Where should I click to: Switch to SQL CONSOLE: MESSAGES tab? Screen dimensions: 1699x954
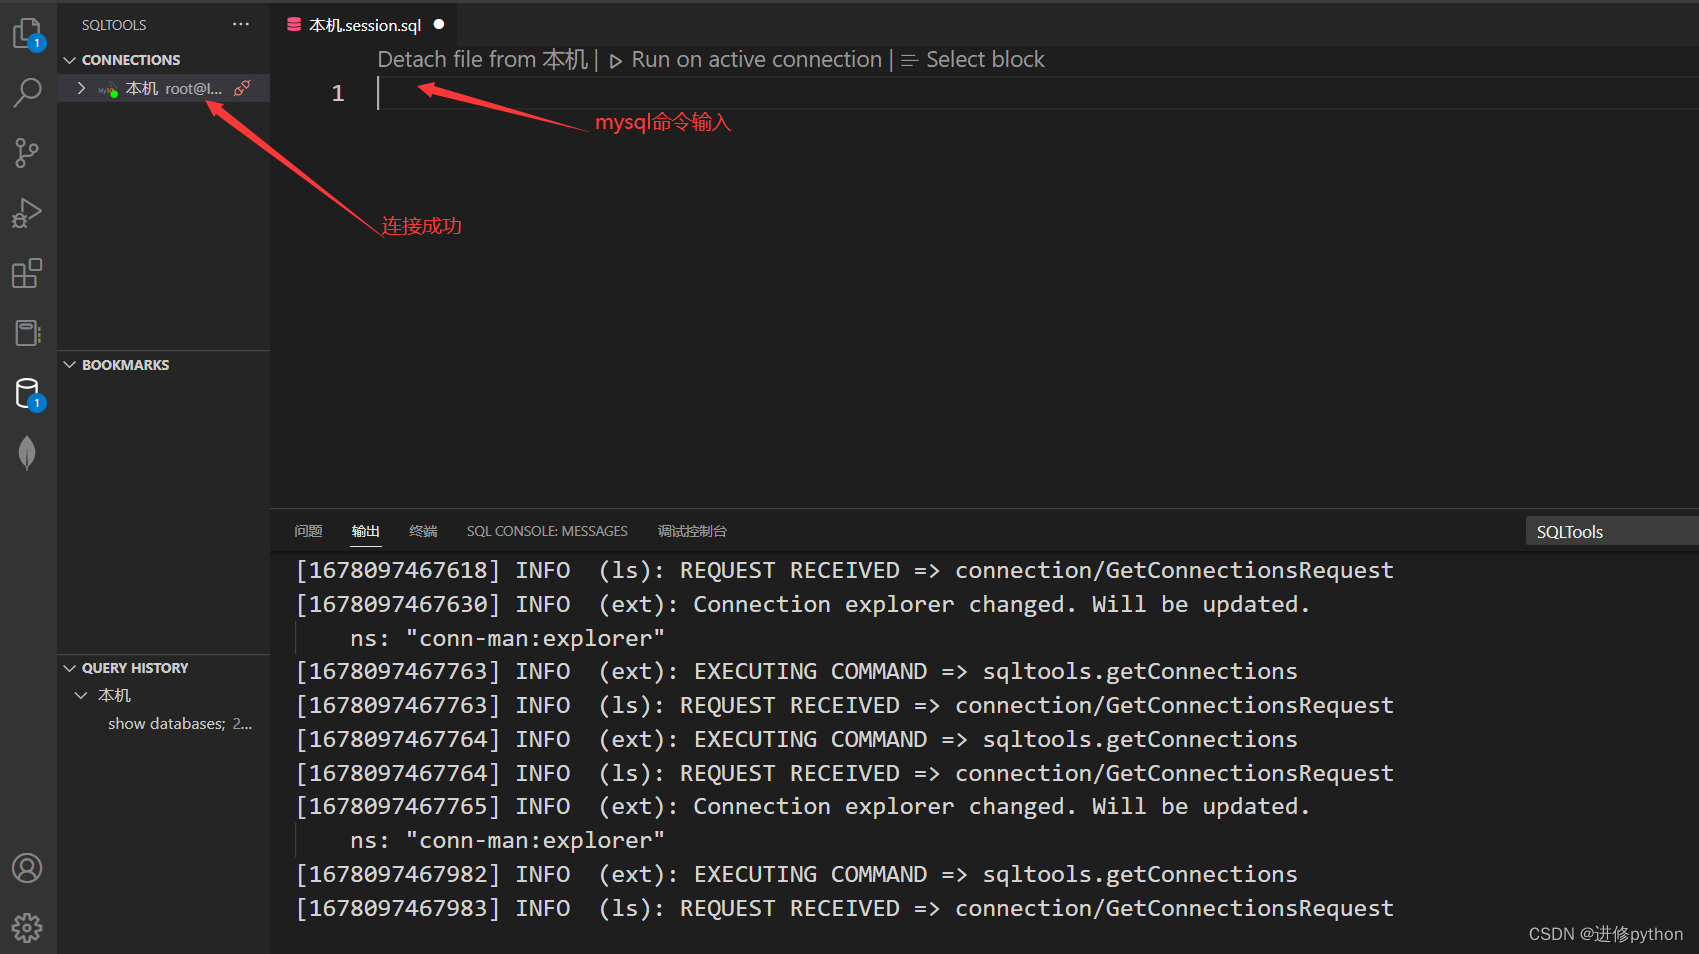tap(547, 531)
